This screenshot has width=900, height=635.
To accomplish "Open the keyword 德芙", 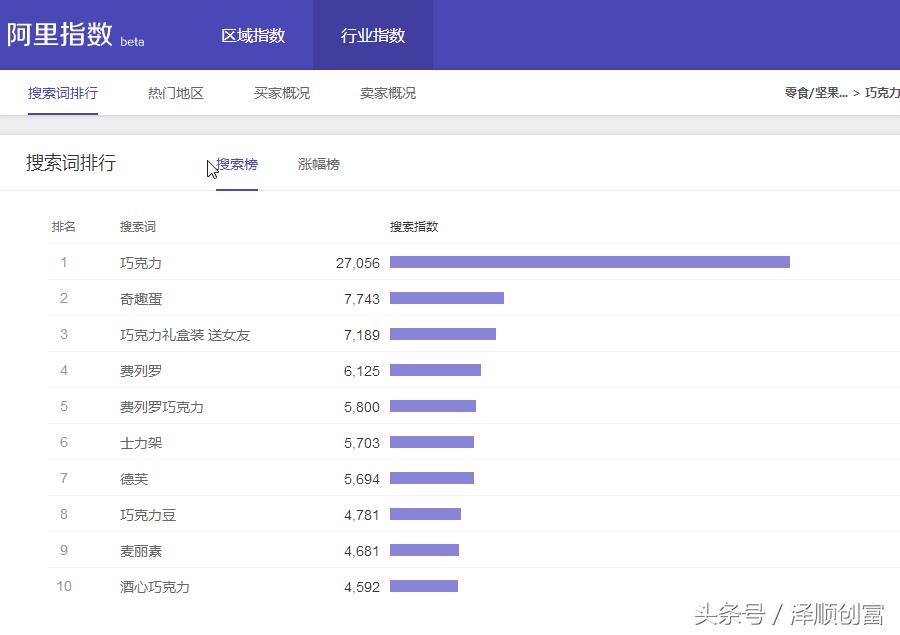I will click(x=128, y=478).
